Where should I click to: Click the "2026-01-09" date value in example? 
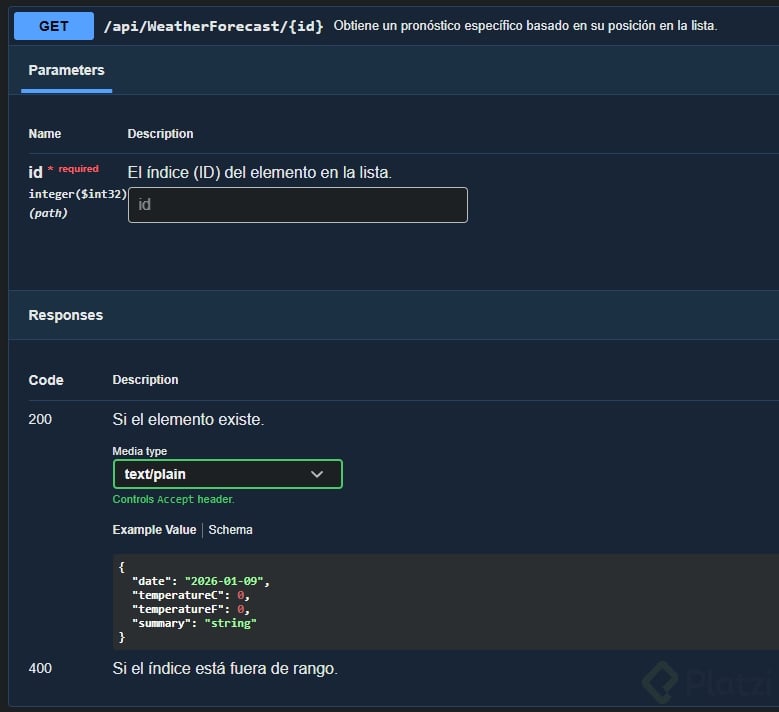(x=227, y=581)
